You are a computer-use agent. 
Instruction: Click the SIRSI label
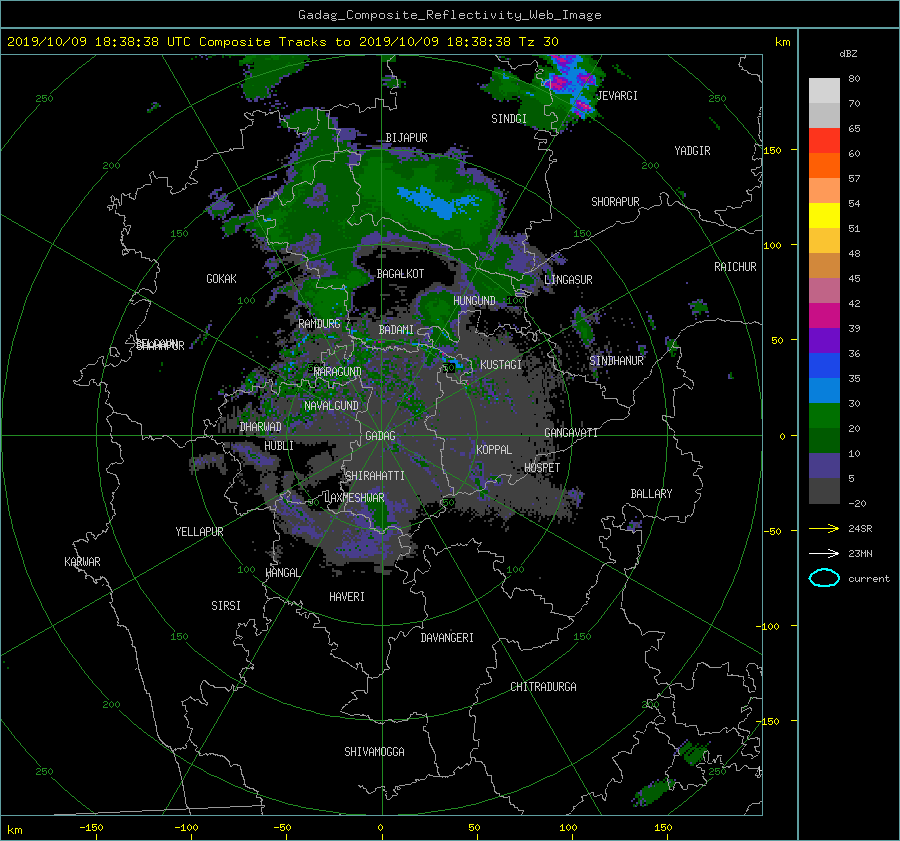[226, 606]
